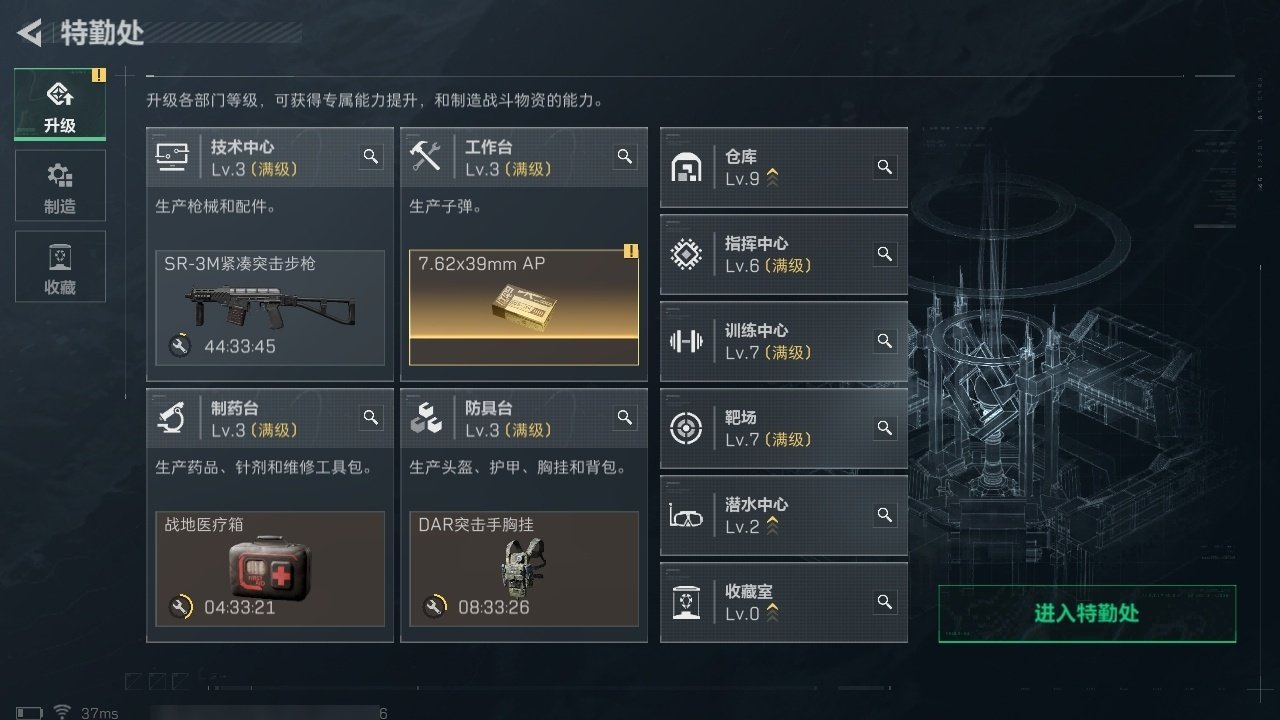
Task: Expand upgrade chevrons for 潜水中心 Lv.2
Action: coord(772,527)
